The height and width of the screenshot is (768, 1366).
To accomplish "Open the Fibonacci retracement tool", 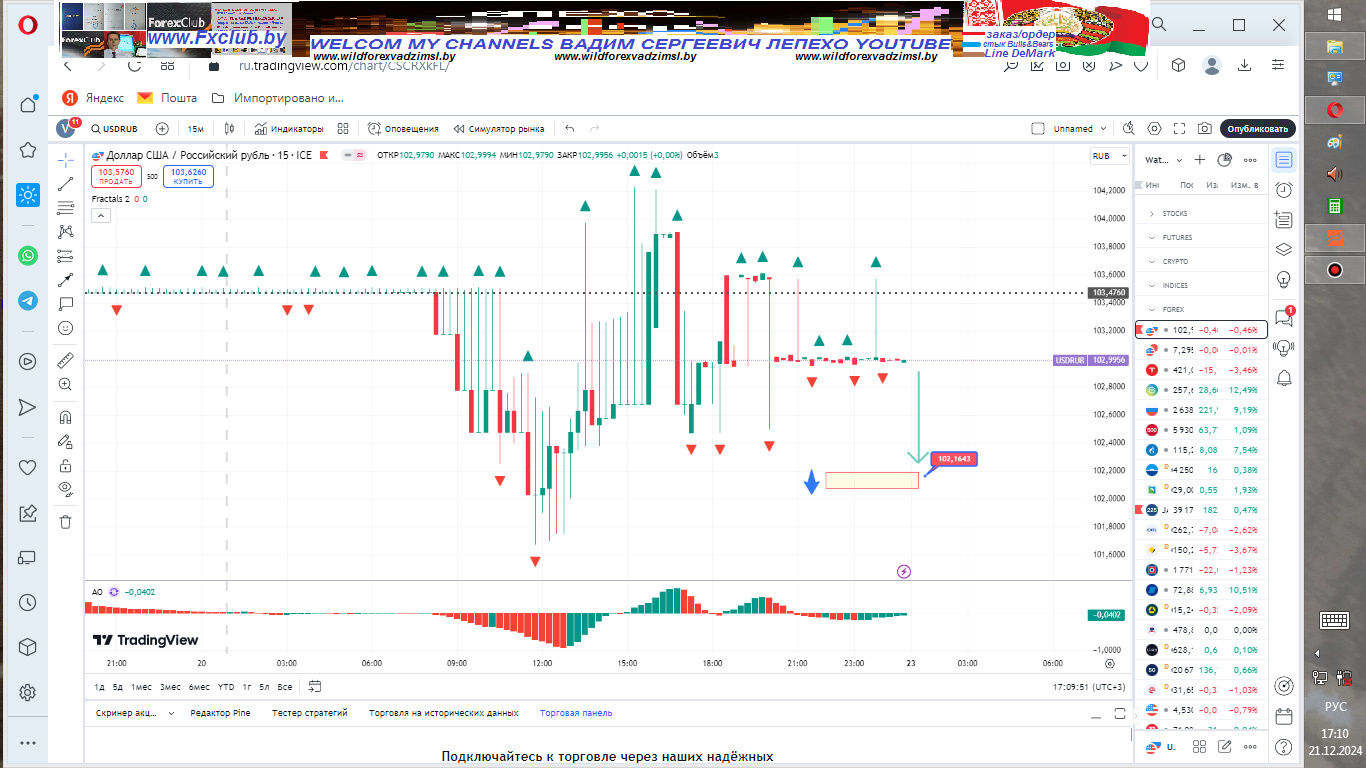I will pos(66,208).
